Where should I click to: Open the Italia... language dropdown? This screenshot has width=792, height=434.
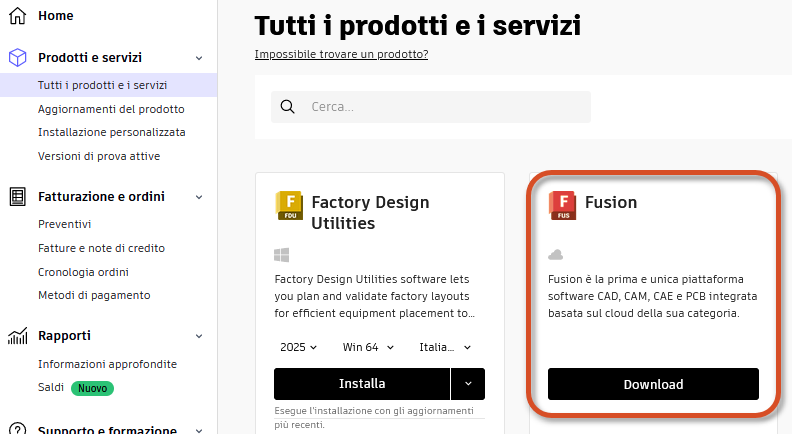point(445,347)
